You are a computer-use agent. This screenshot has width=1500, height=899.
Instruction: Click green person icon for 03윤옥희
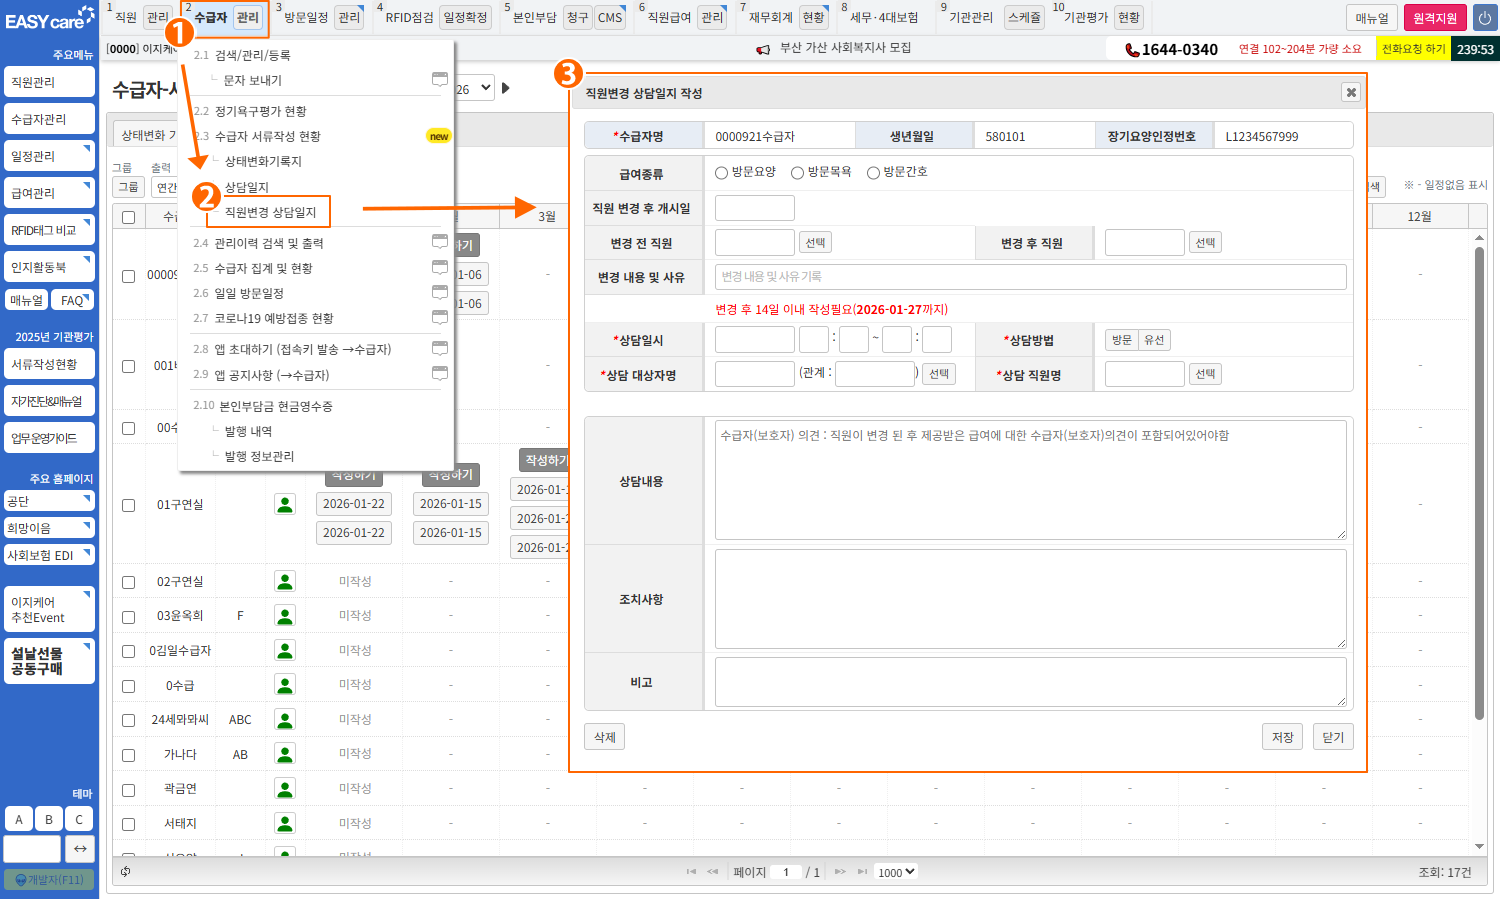point(285,616)
